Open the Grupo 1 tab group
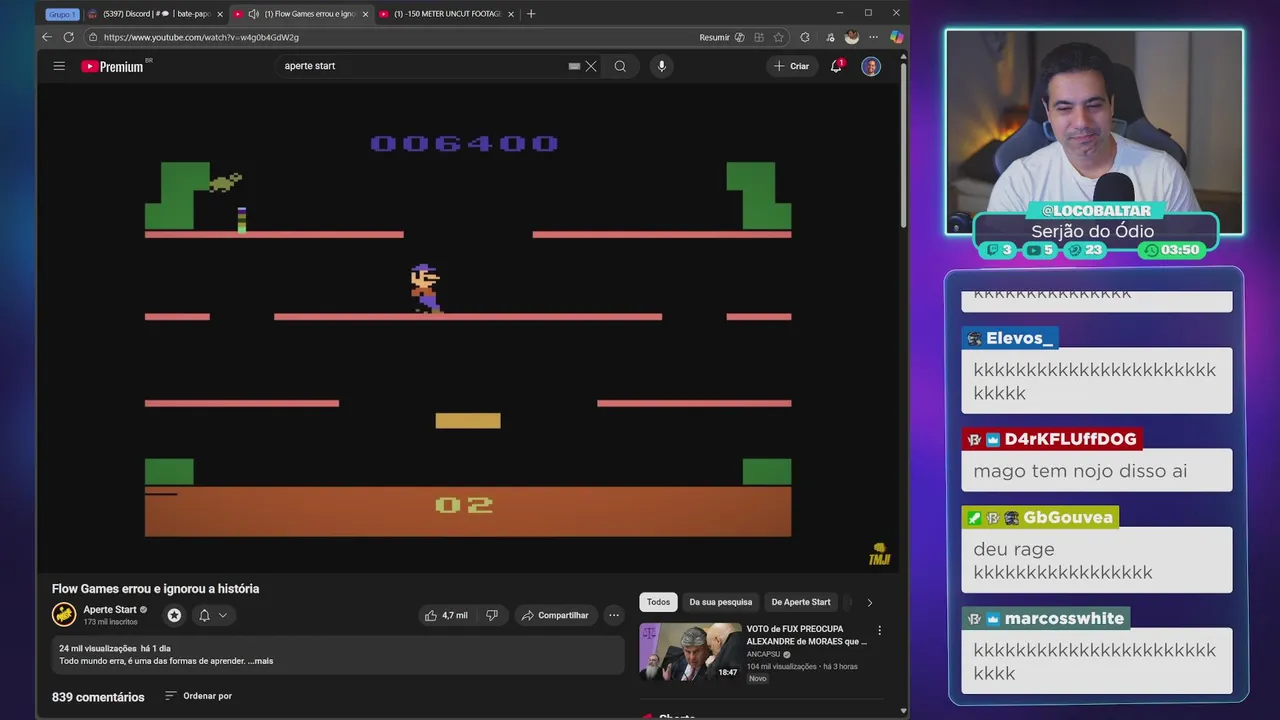This screenshot has height=720, width=1280. tap(61, 14)
